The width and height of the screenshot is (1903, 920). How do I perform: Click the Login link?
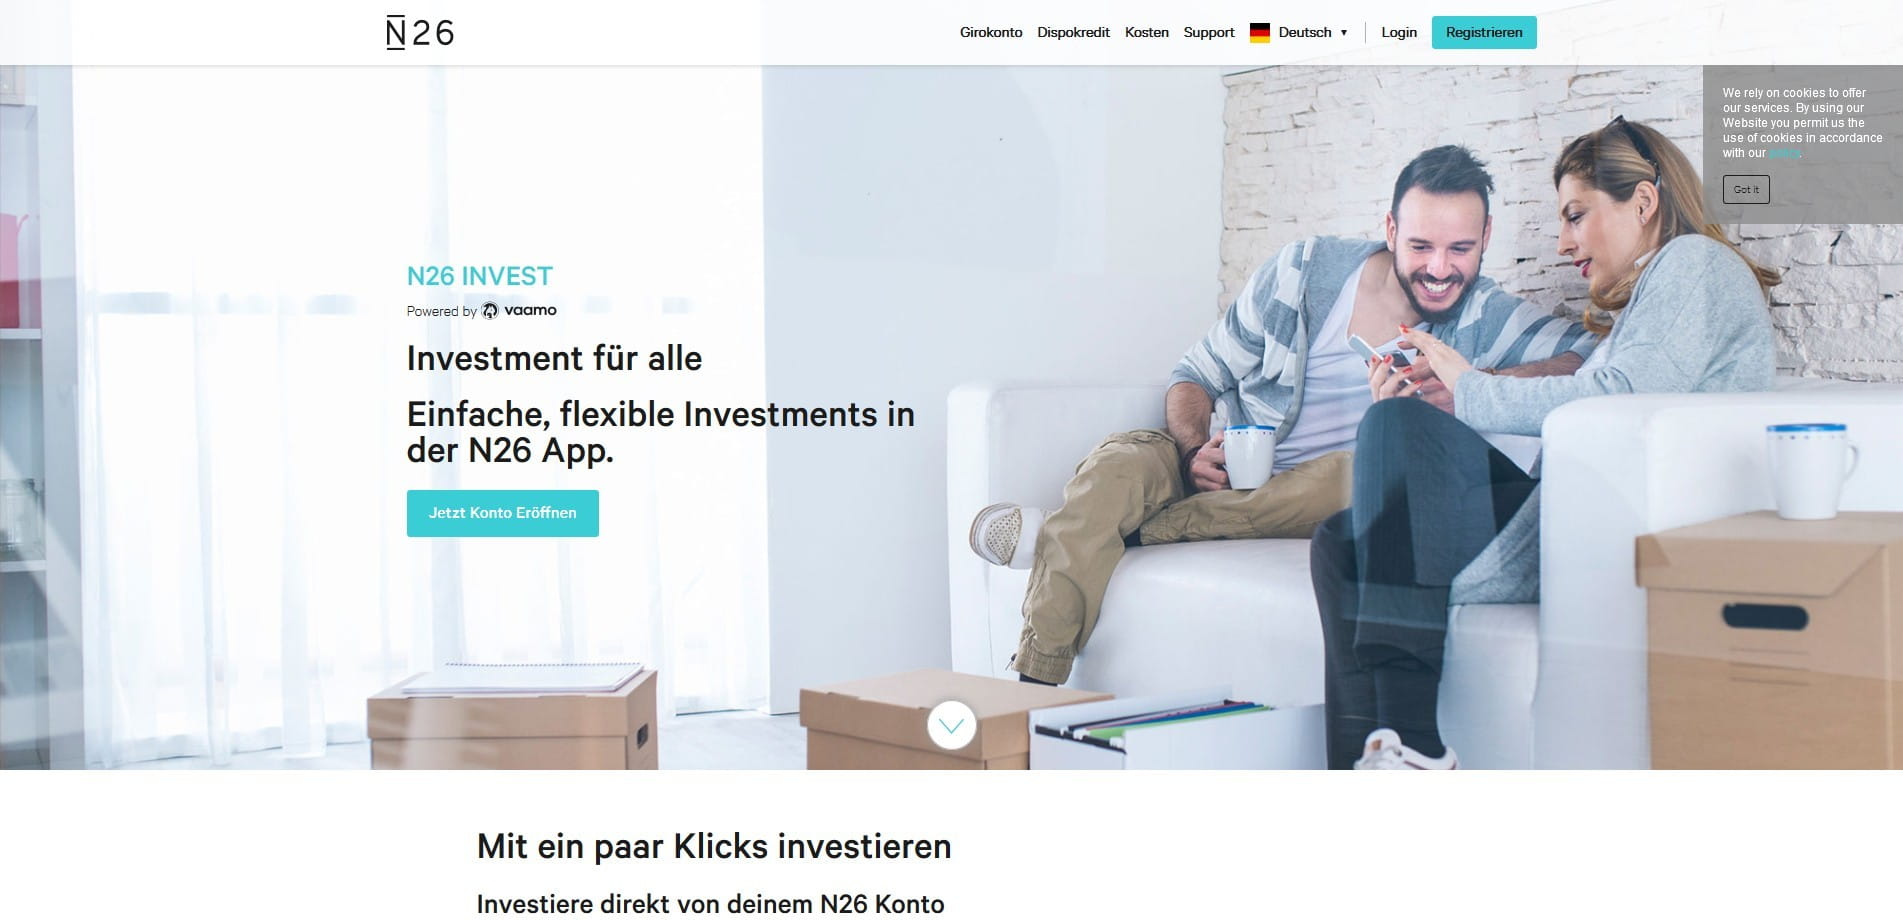click(1399, 32)
